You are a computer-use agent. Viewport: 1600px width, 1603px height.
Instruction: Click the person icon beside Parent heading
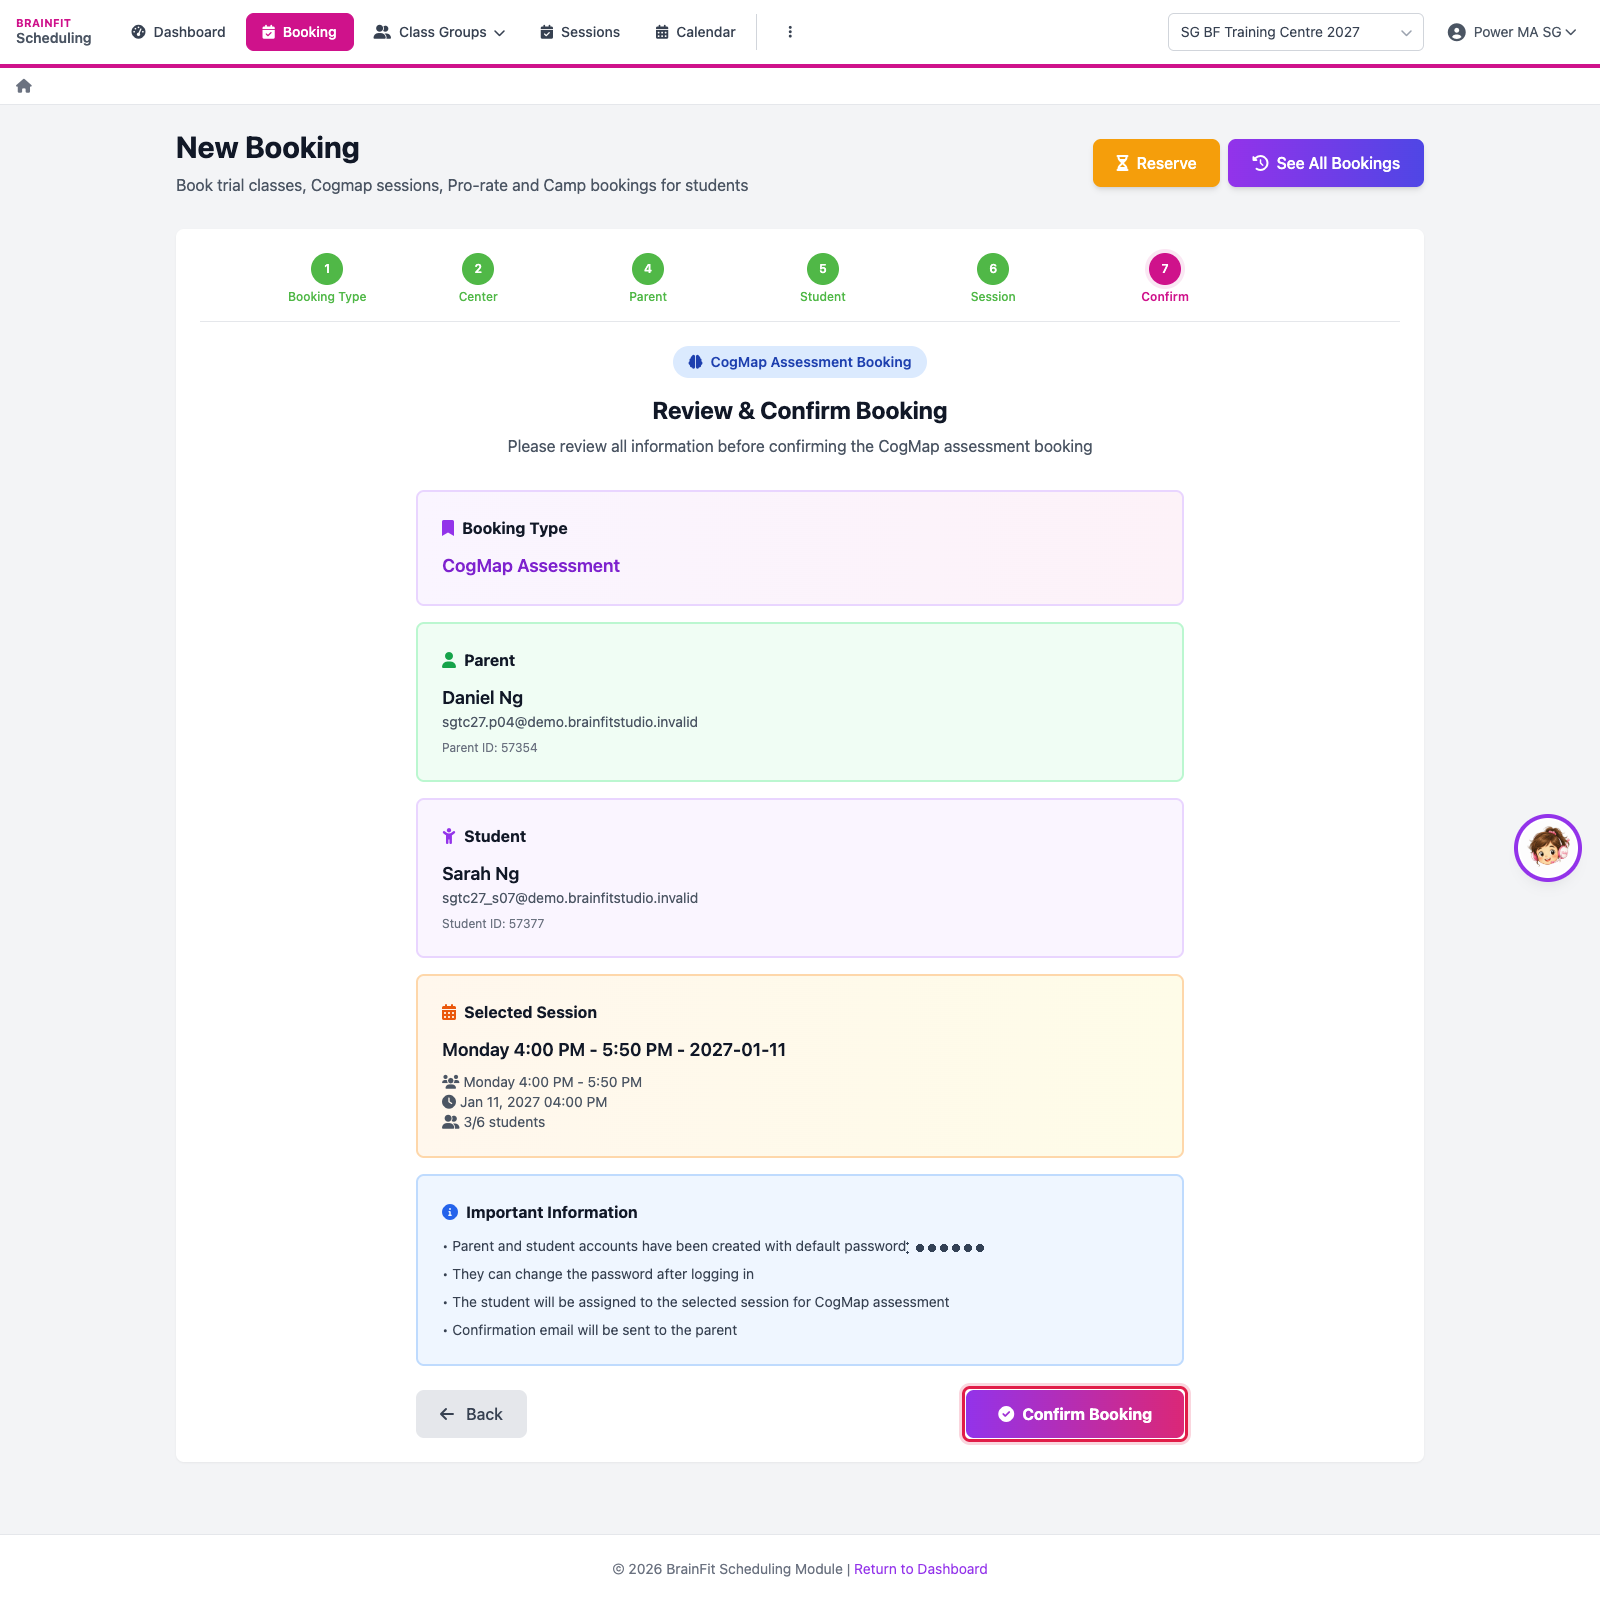449,660
